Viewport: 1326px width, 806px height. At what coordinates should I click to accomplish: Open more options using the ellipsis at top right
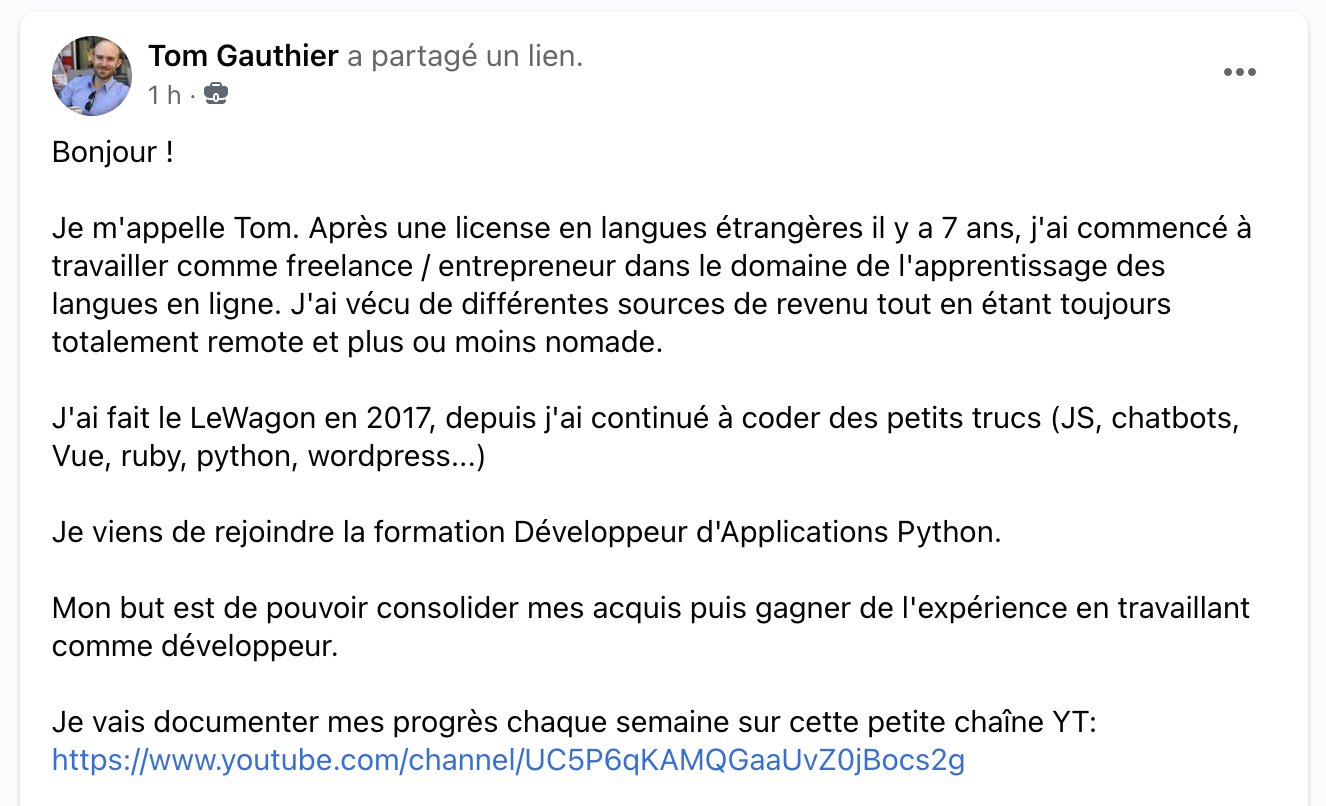pos(1240,71)
